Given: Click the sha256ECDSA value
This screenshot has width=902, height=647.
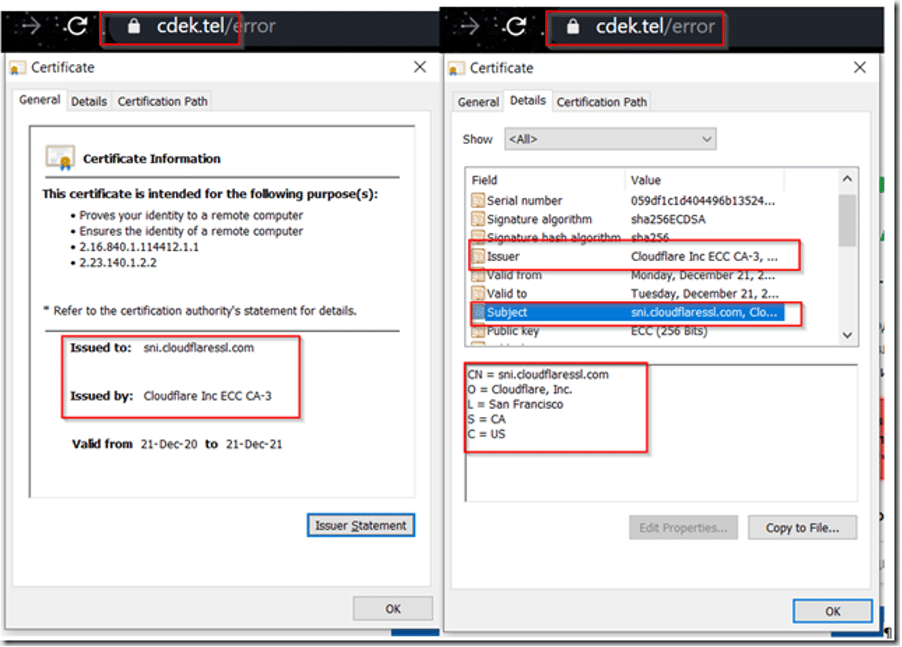Looking at the screenshot, I should coord(668,219).
